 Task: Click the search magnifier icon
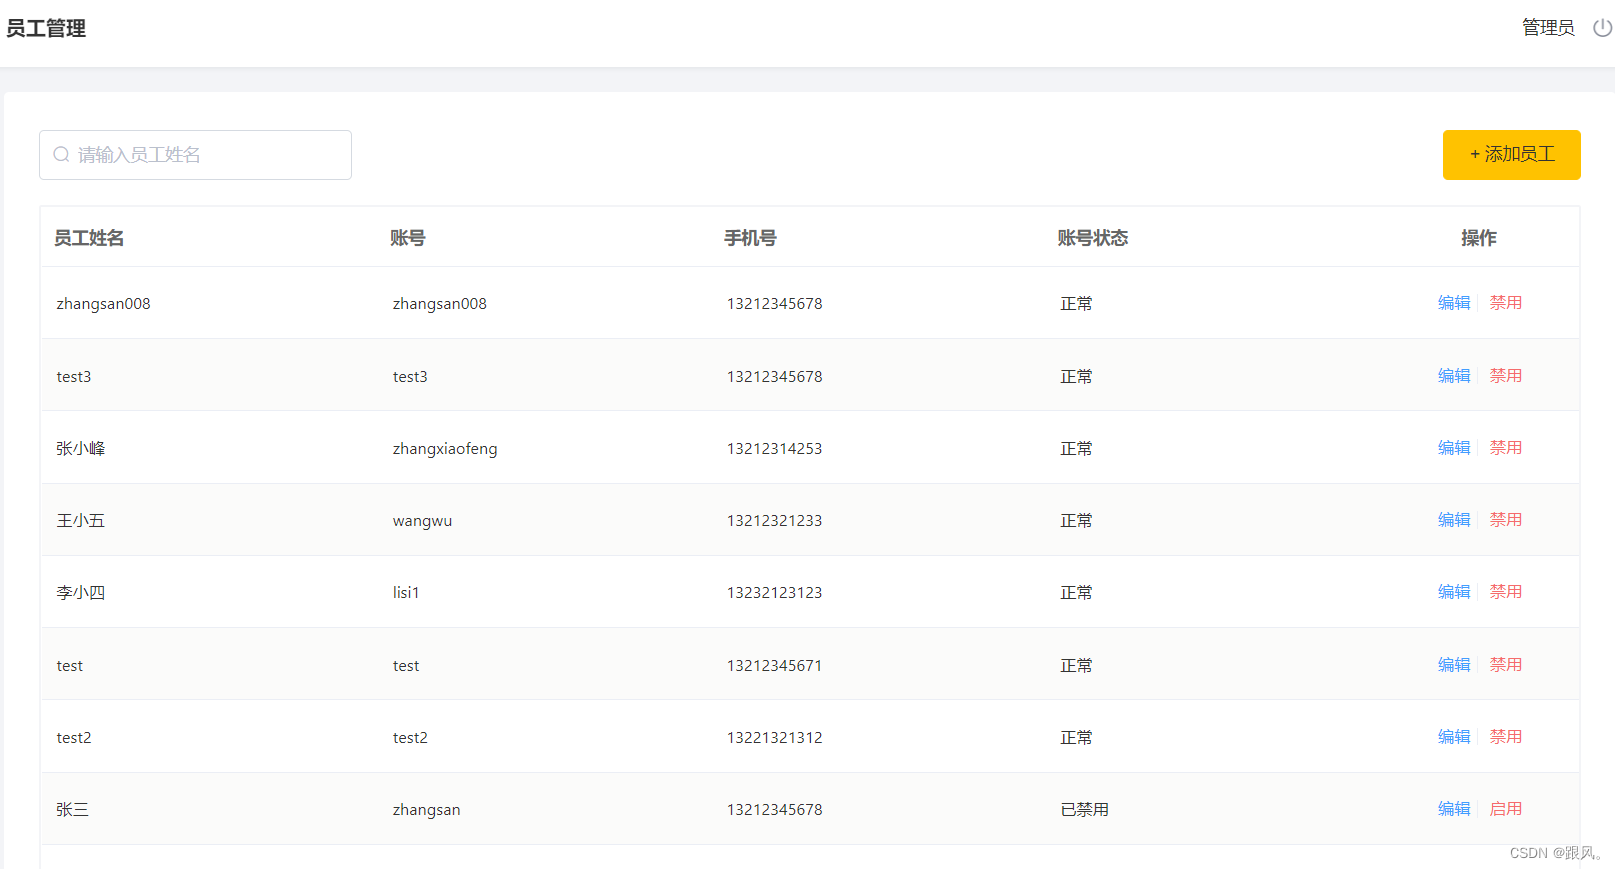click(61, 155)
